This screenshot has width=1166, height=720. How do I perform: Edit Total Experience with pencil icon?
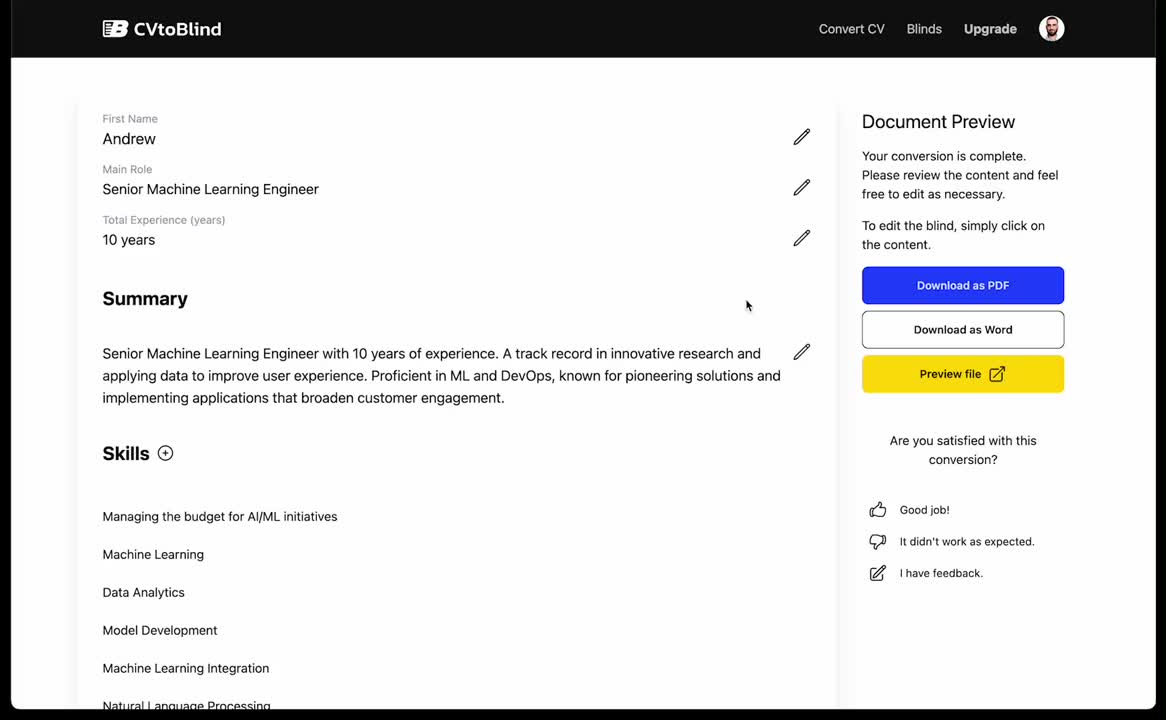801,238
